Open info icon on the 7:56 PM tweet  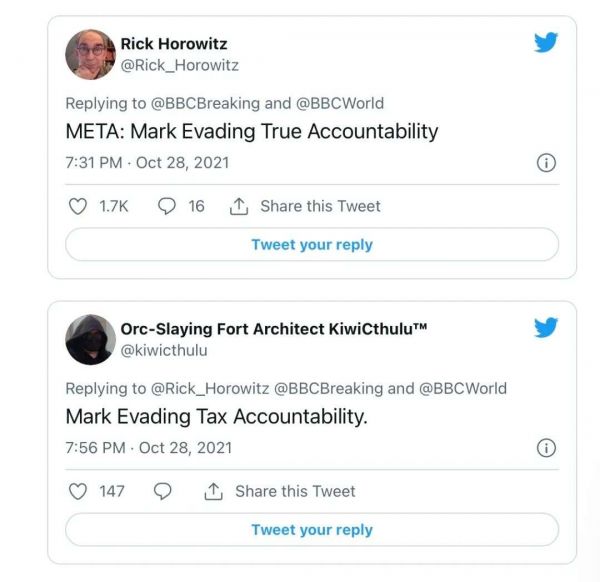(546, 448)
